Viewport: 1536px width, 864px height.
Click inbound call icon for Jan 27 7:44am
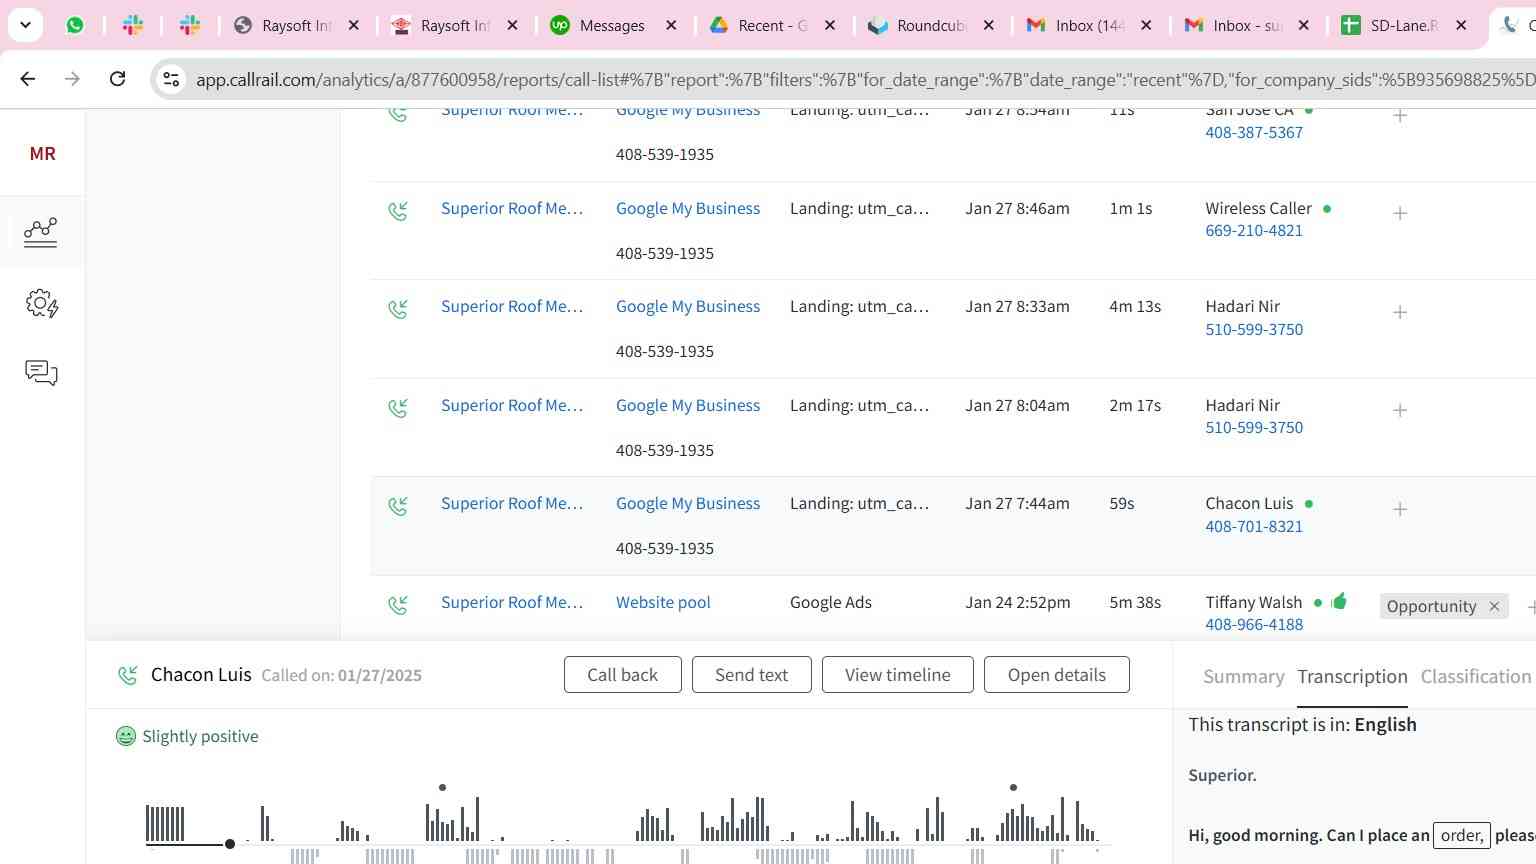[398, 506]
